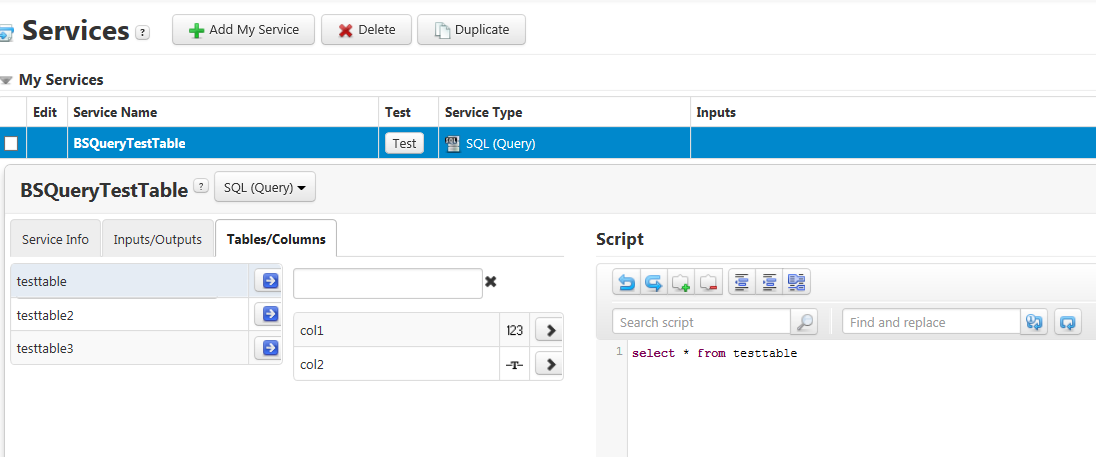Select the Tables/Columns tab

click(x=276, y=239)
